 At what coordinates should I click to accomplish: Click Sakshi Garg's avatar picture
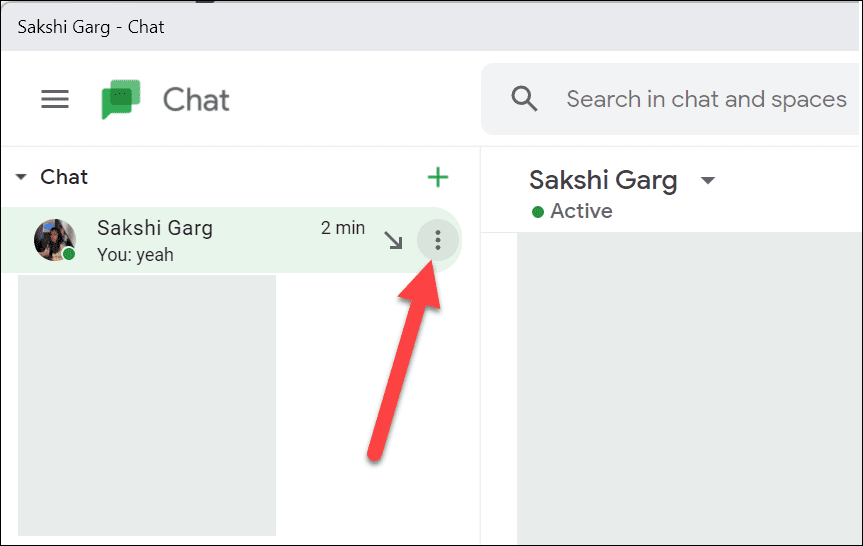coord(54,240)
